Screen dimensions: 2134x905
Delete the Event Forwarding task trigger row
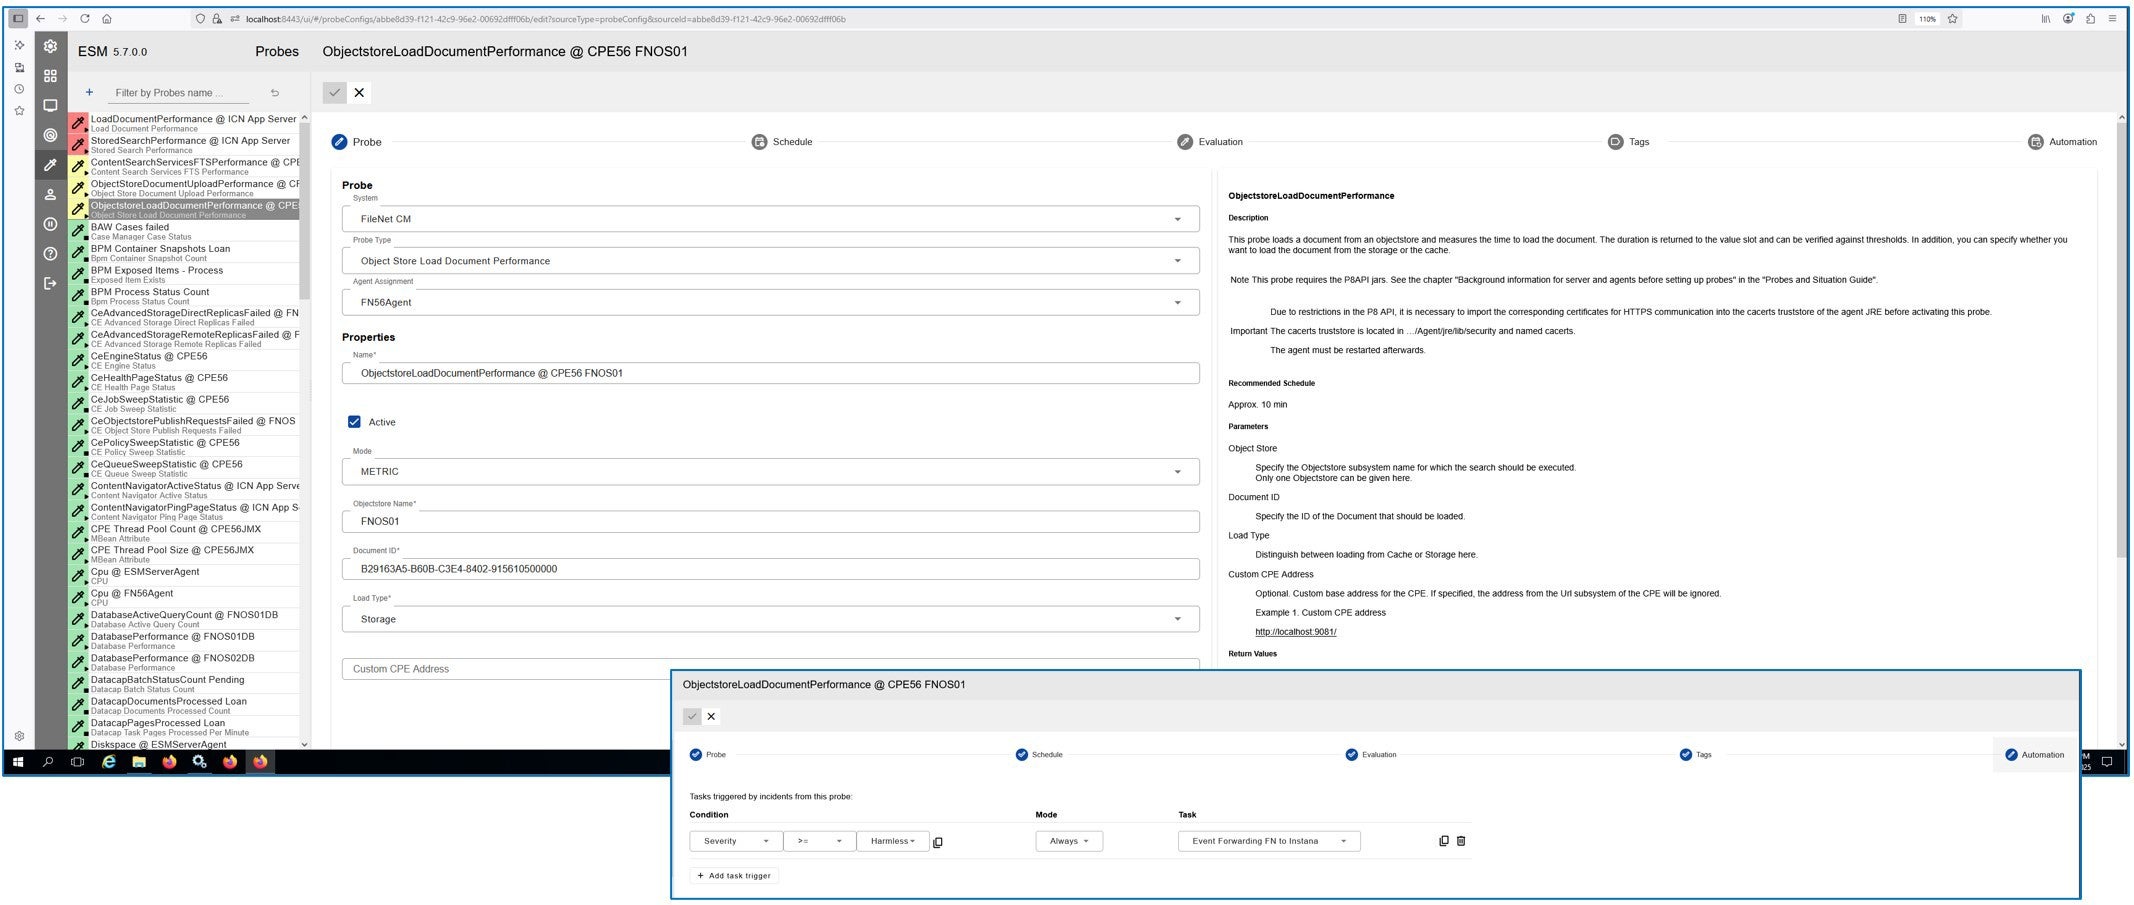click(x=1461, y=841)
